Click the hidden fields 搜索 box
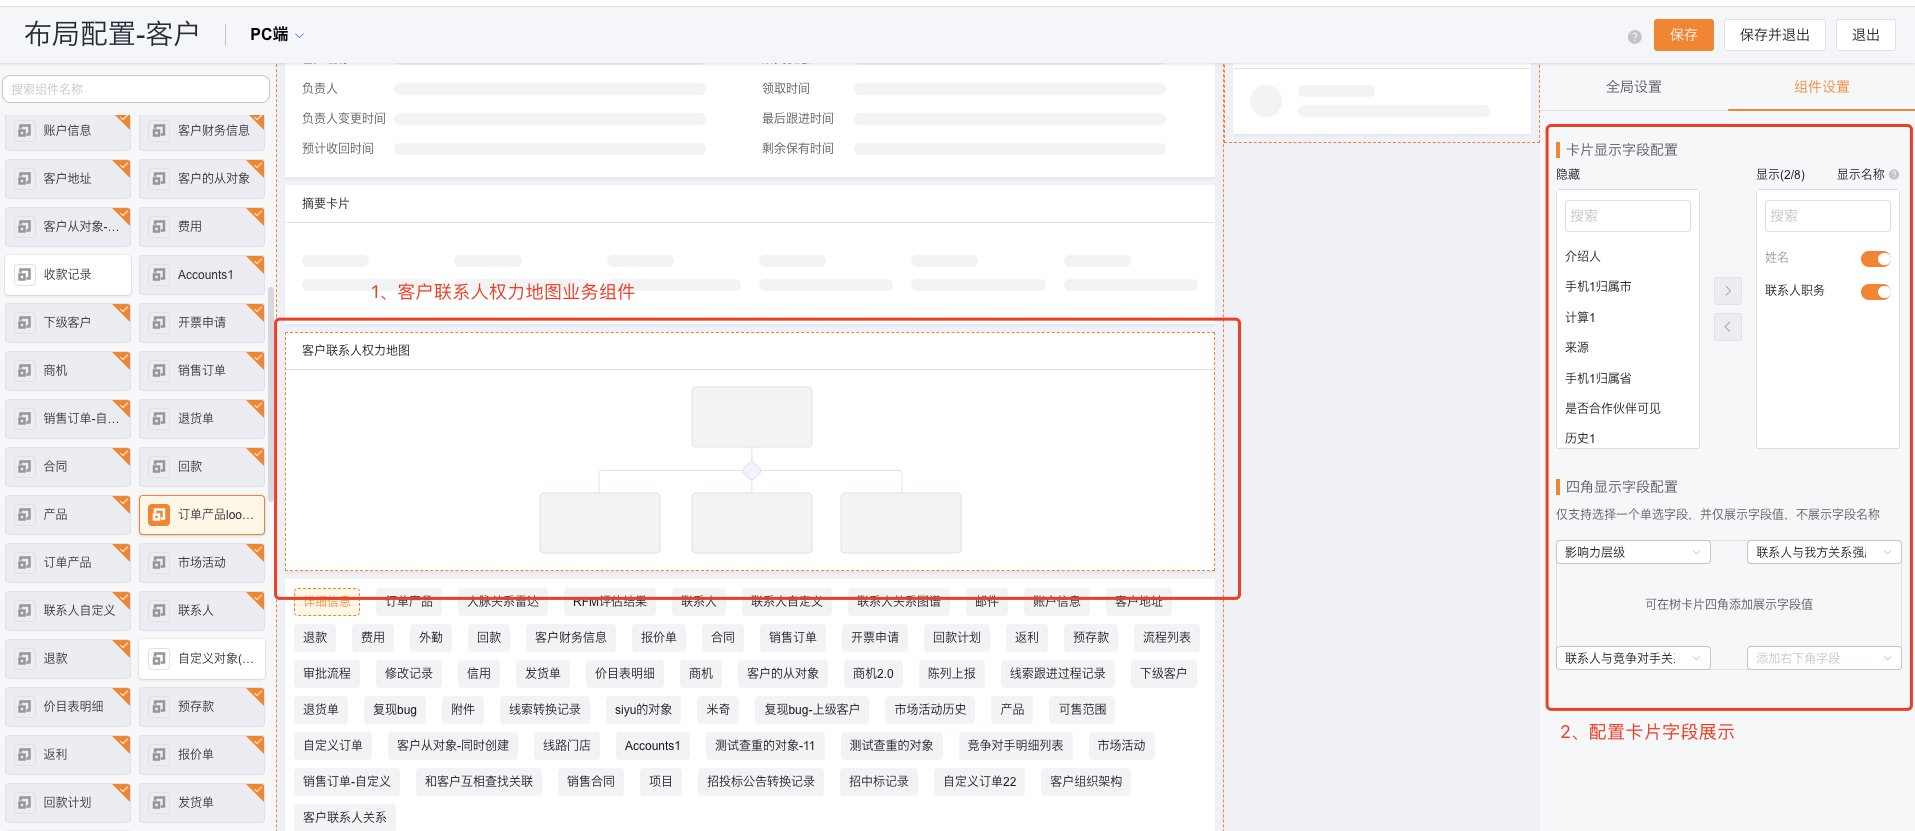 (x=1627, y=216)
